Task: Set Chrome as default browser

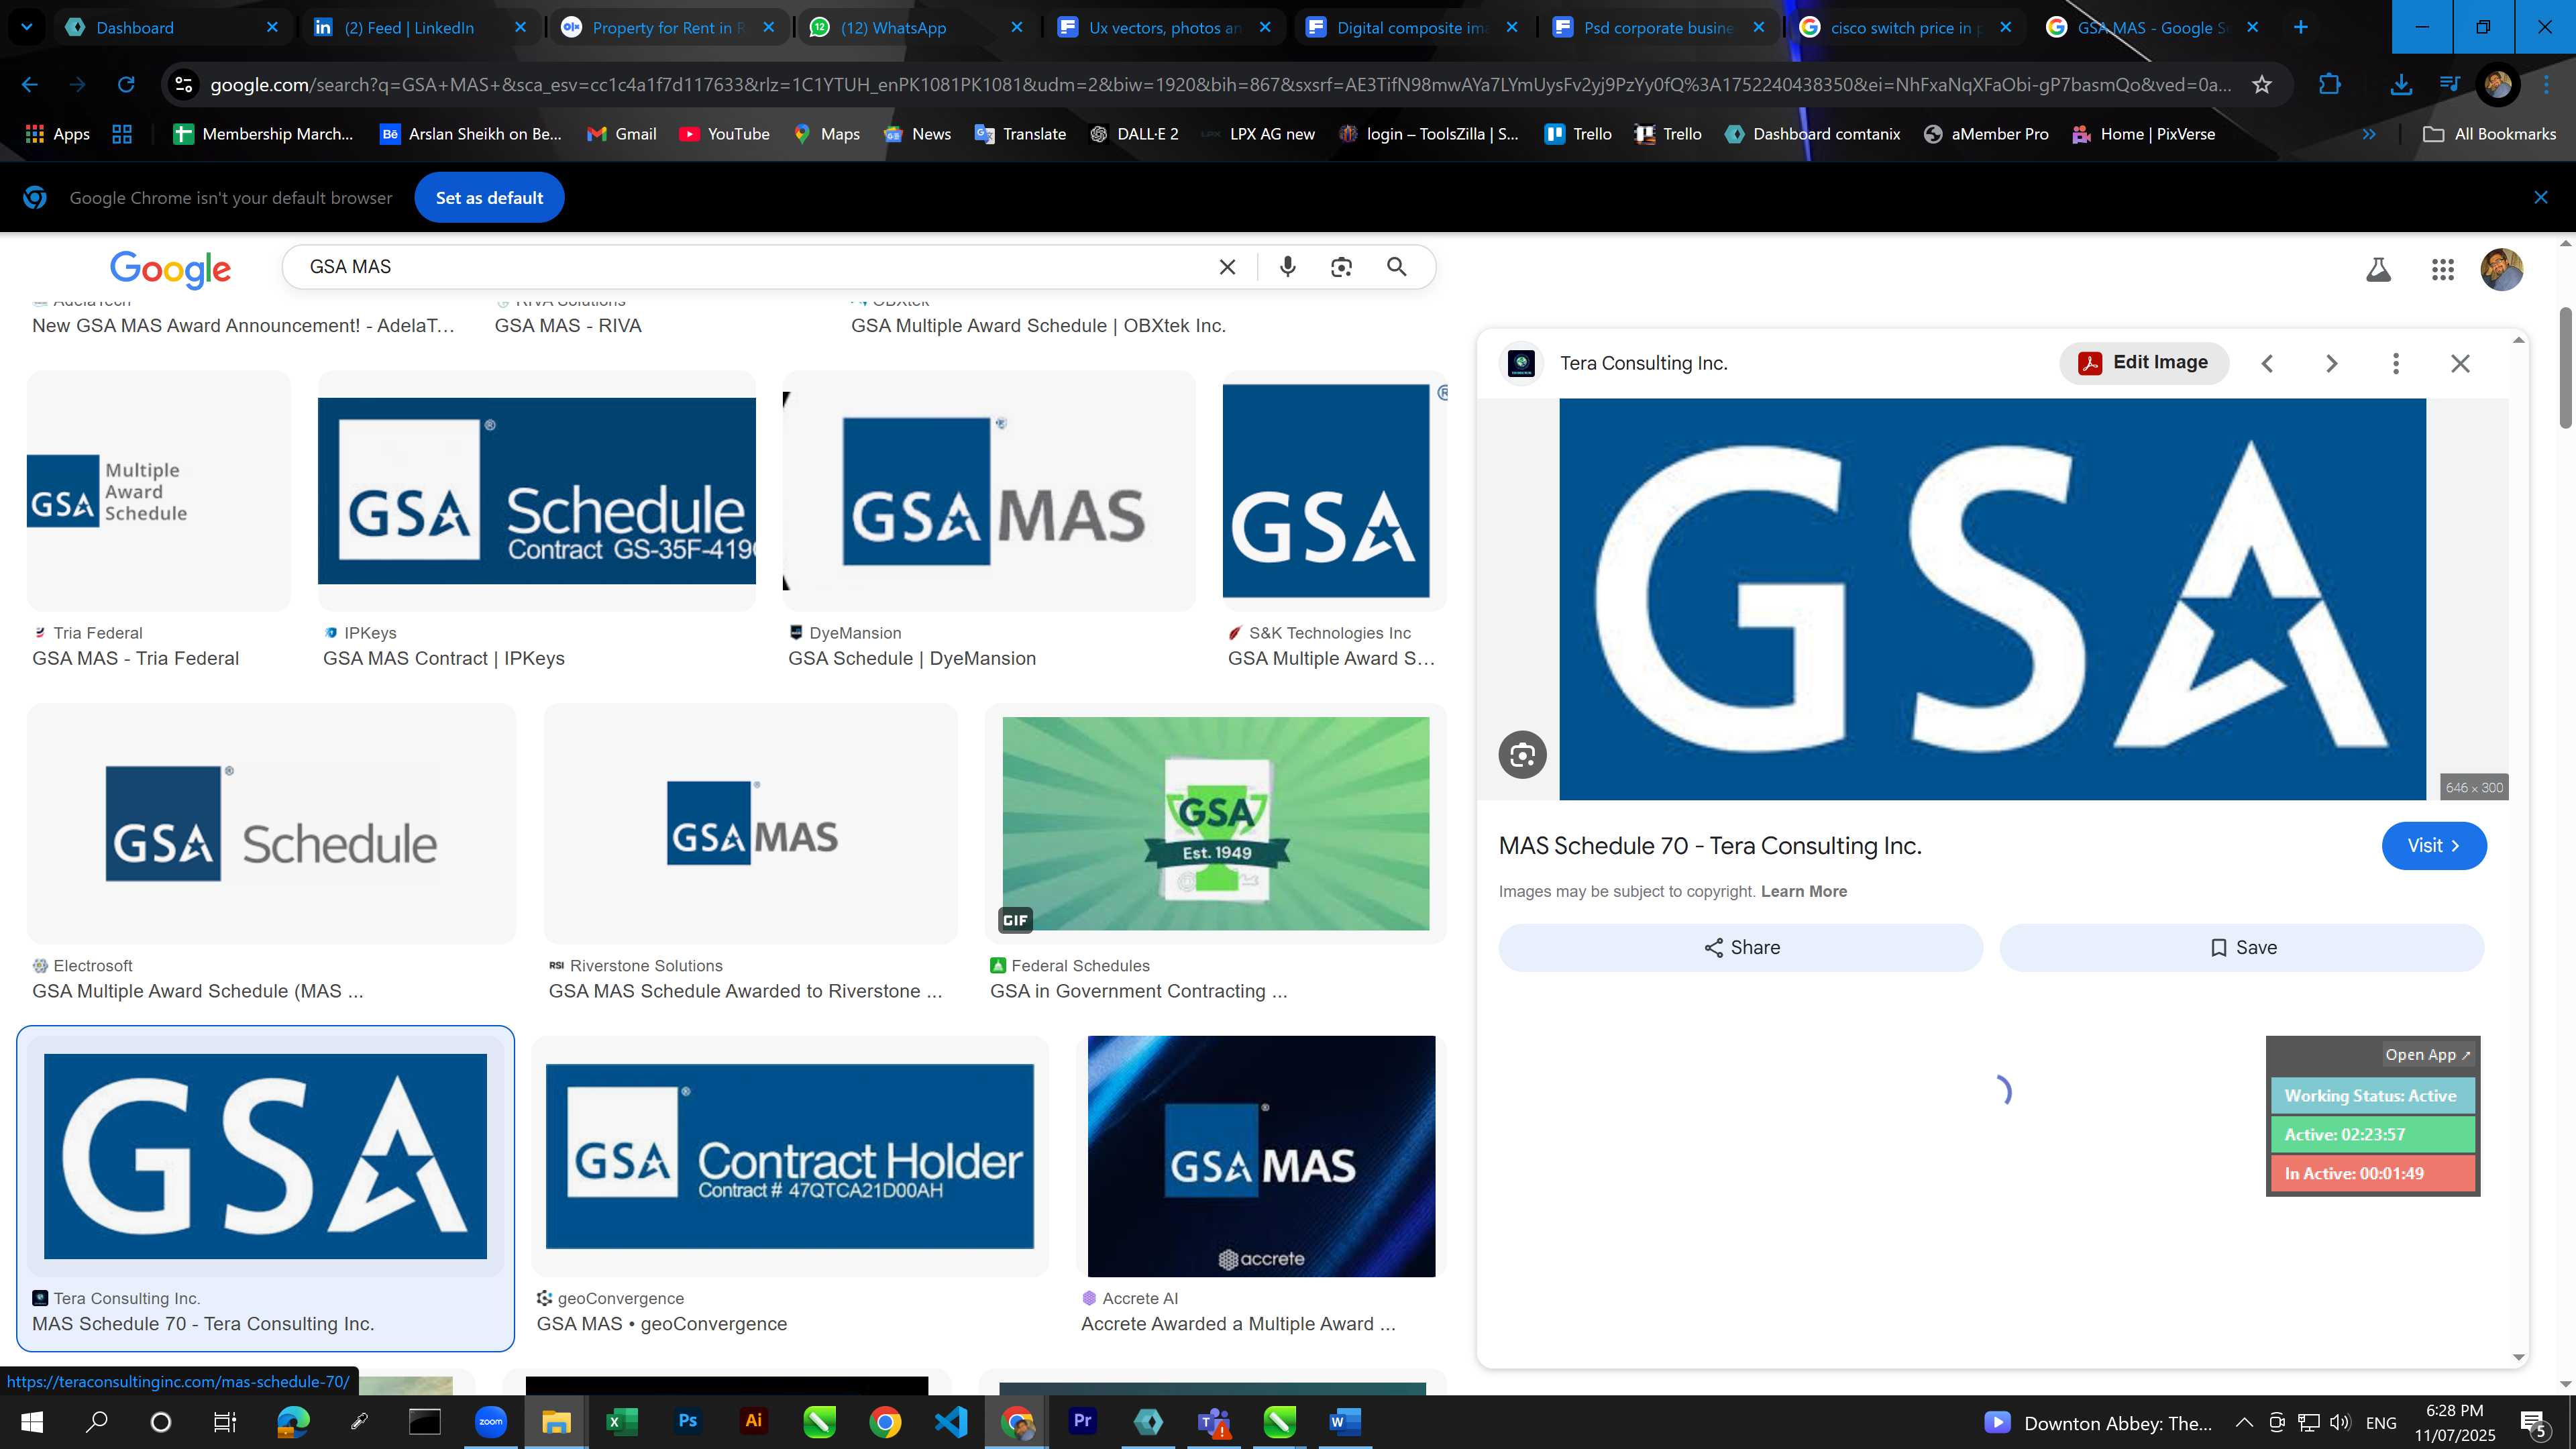Action: tap(489, 198)
